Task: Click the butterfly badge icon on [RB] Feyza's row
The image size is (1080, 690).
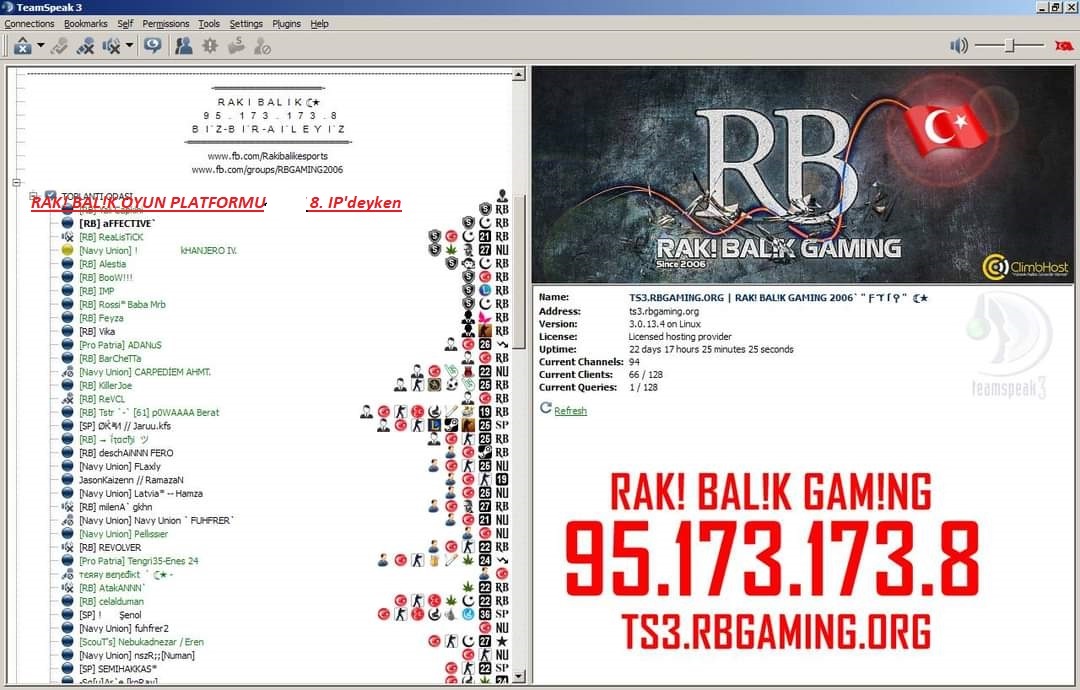Action: pyautogui.click(x=485, y=317)
